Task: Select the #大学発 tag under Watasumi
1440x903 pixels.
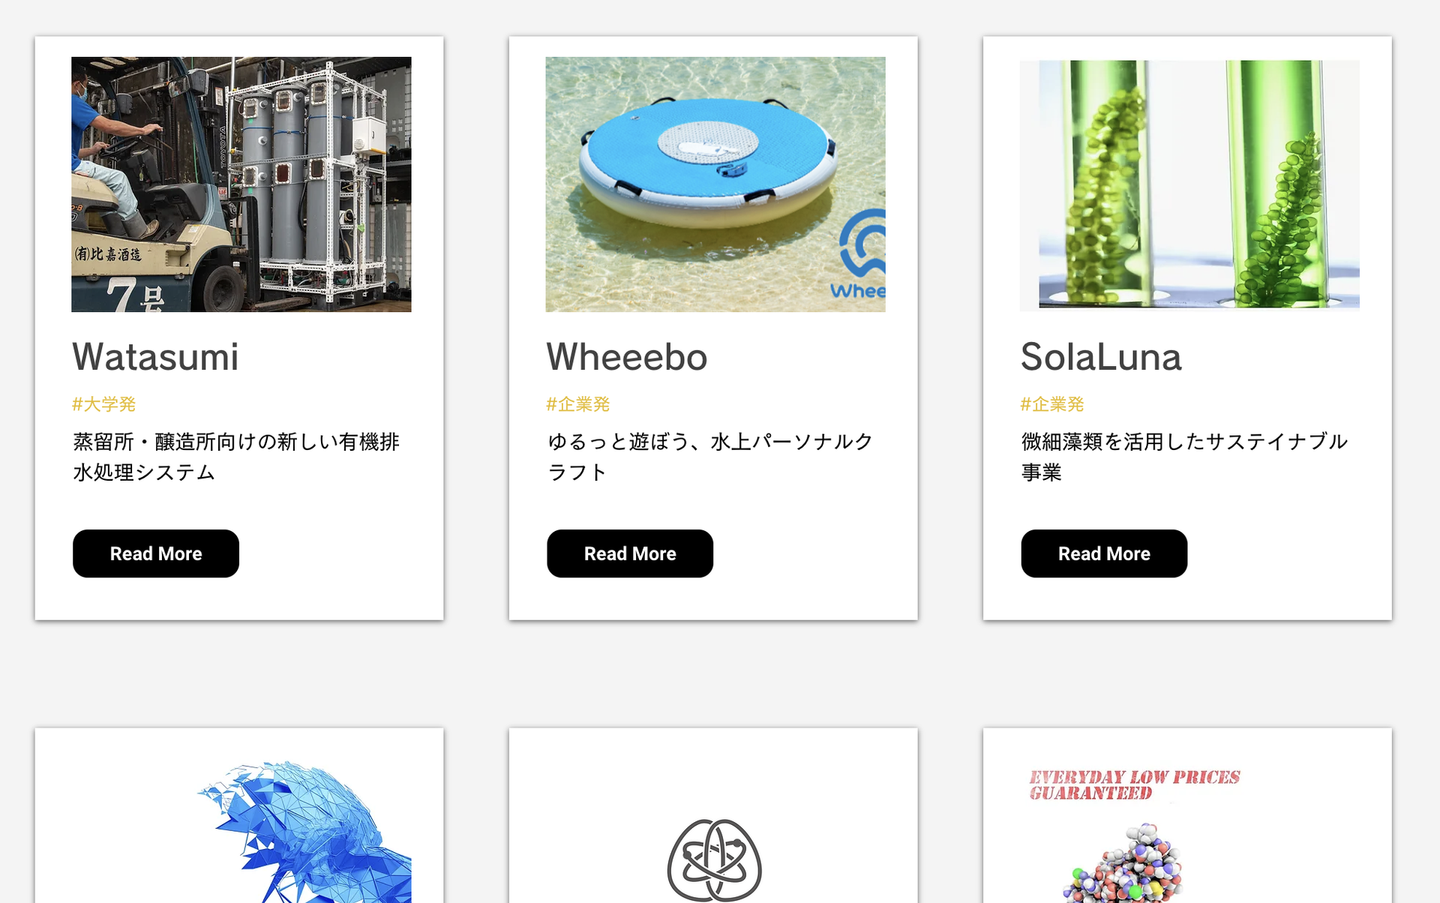Action: pyautogui.click(x=104, y=404)
